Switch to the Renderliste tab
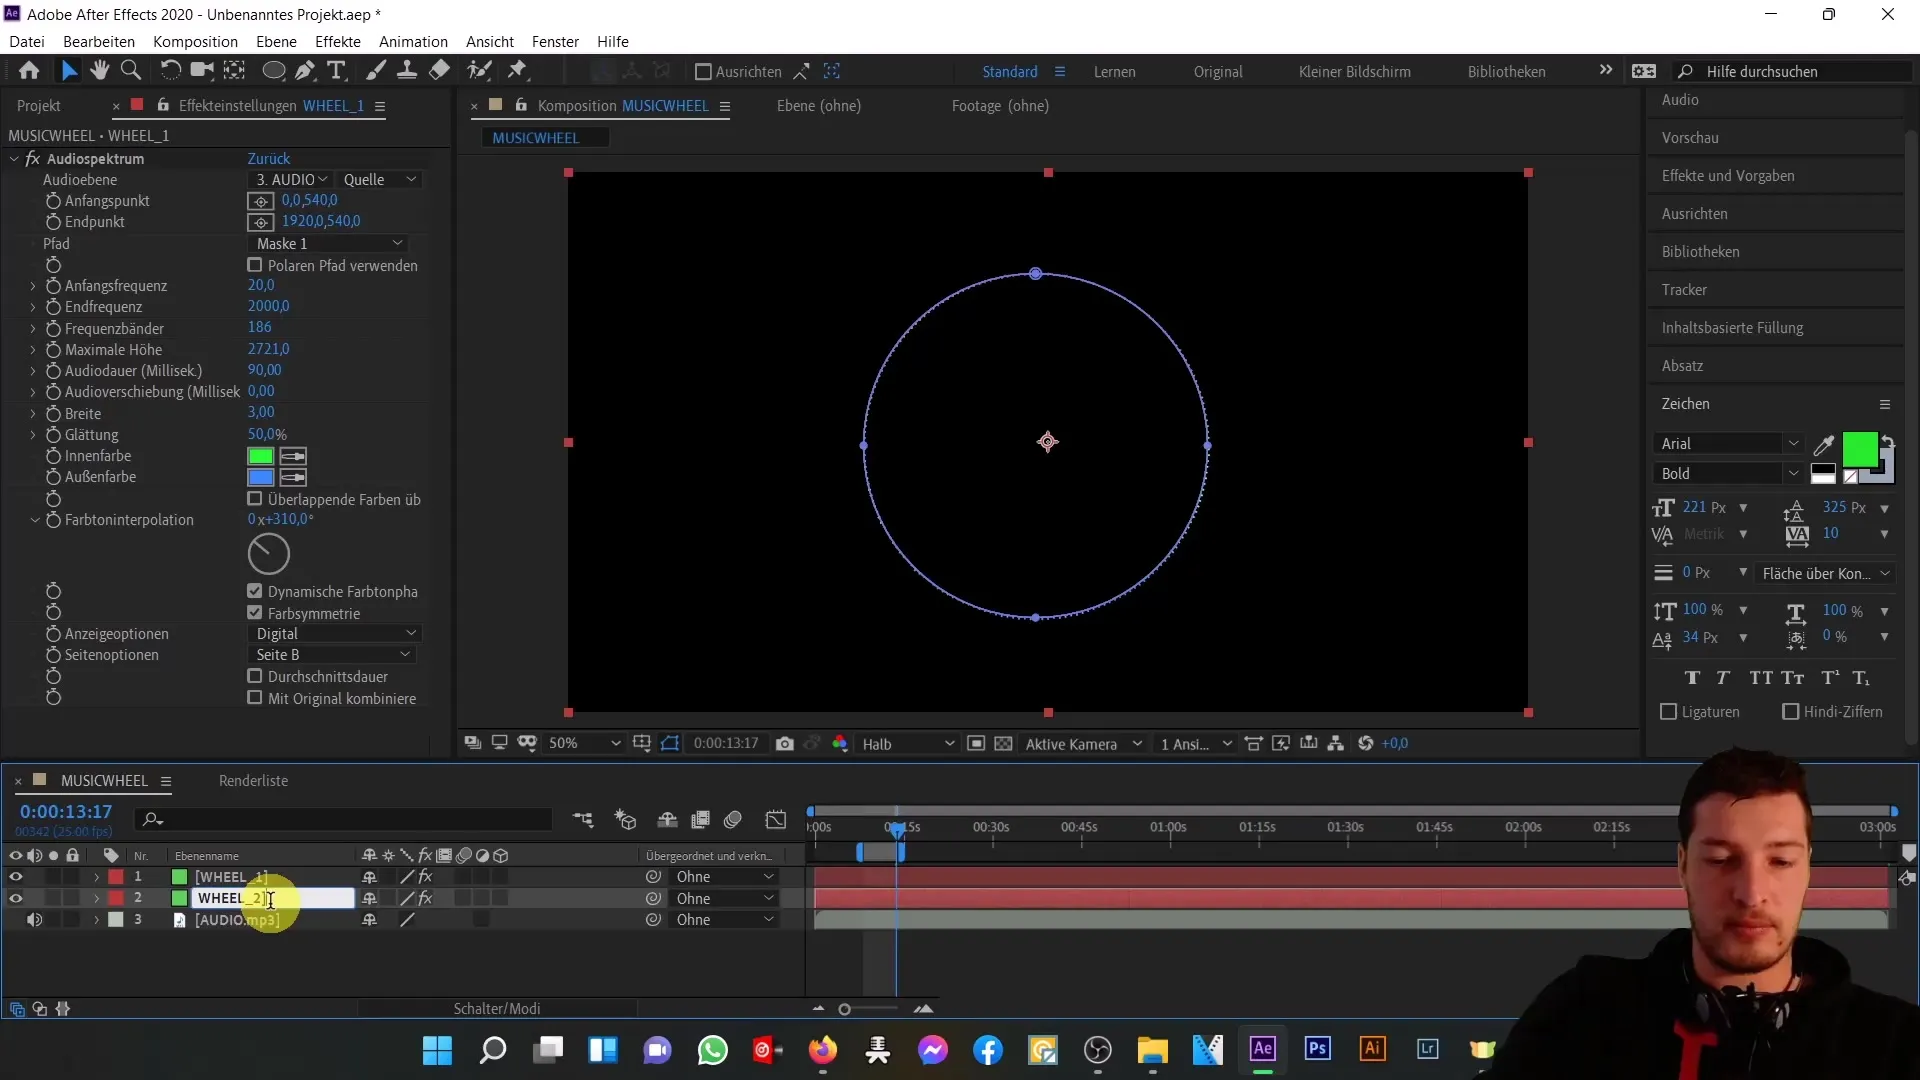 (x=253, y=781)
